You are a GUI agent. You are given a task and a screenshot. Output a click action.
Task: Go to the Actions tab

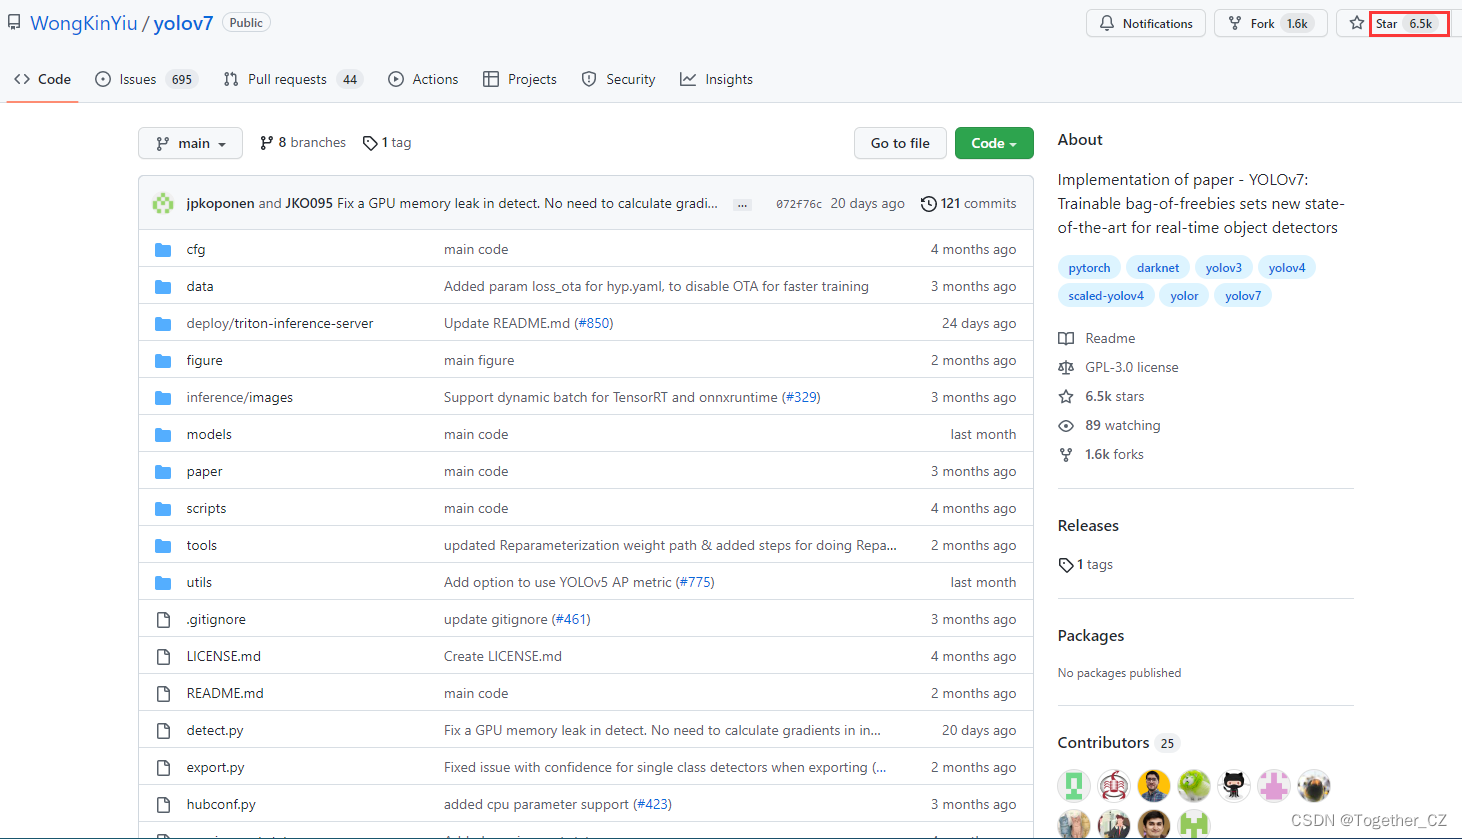423,79
